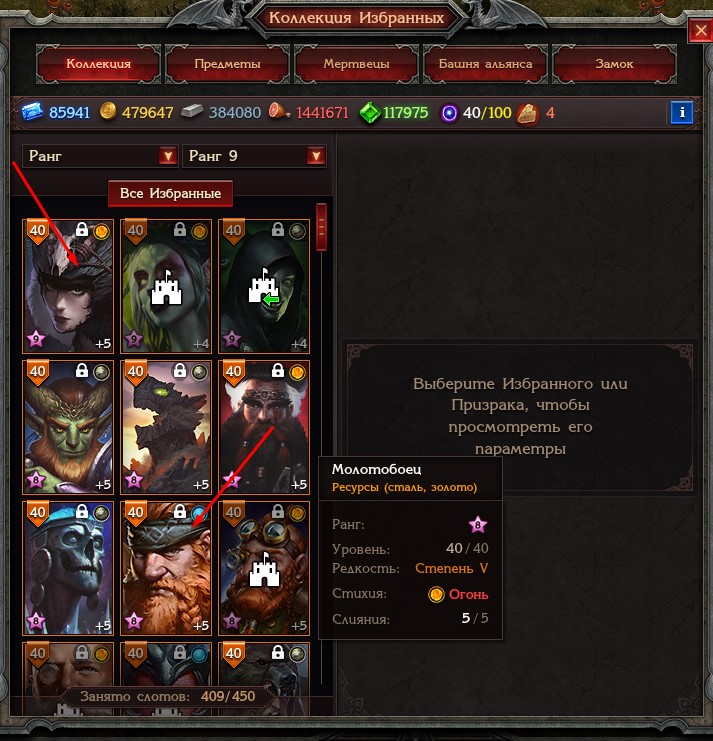Toggle the lock on the green orc card

(x=82, y=370)
